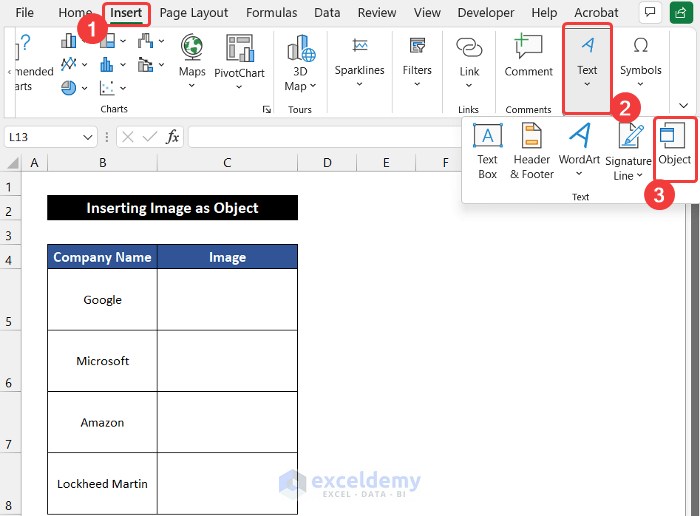700x516 pixels.
Task: Collapse the ribbon with the chevron
Action: (x=683, y=106)
